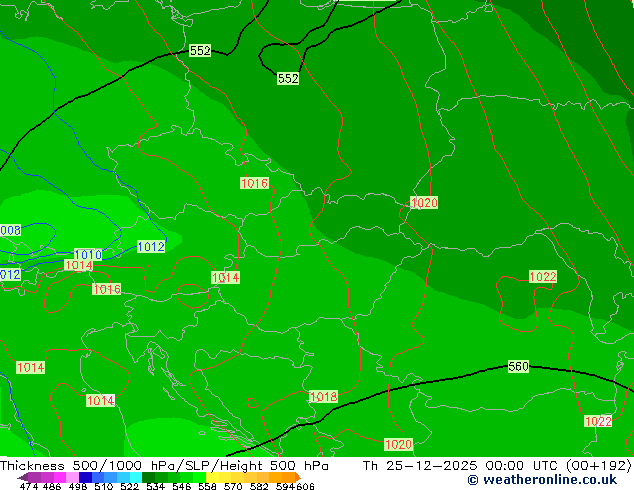Click the red 1018 isobar label
Screen dimensions: 634x490
coord(323,397)
